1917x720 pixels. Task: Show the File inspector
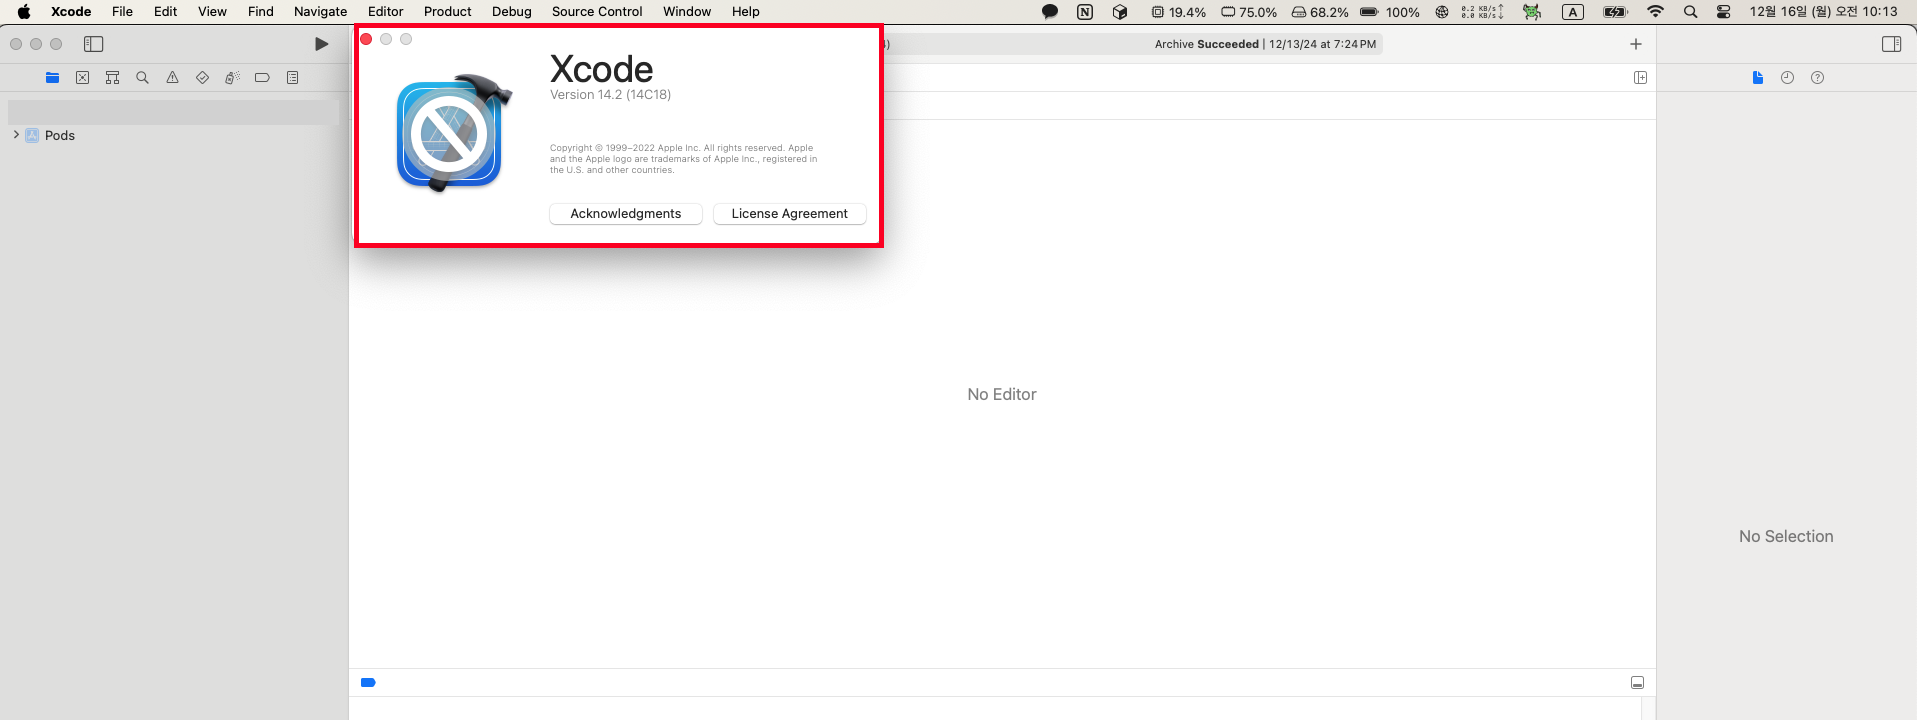pyautogui.click(x=1758, y=77)
